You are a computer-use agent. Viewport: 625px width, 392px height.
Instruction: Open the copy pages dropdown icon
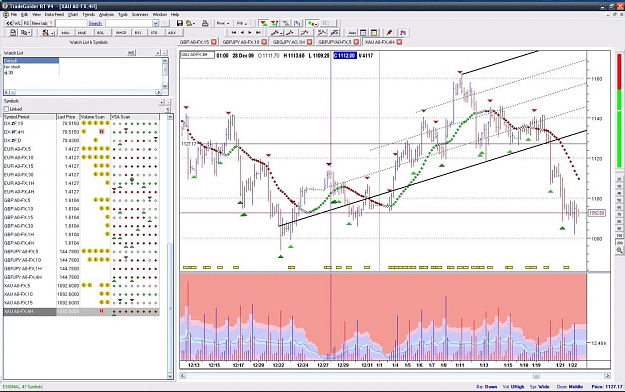coord(26,33)
